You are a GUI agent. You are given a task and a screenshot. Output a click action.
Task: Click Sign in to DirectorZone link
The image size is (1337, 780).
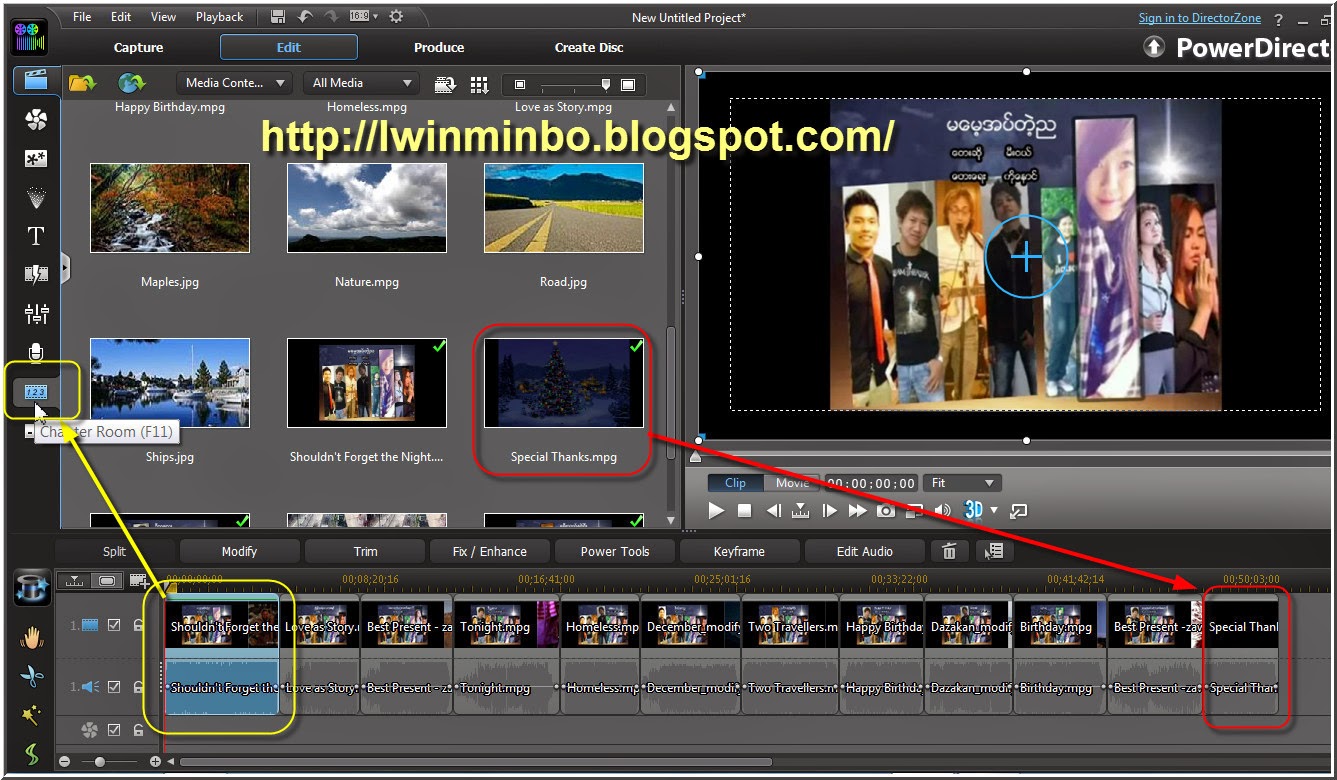click(1200, 18)
